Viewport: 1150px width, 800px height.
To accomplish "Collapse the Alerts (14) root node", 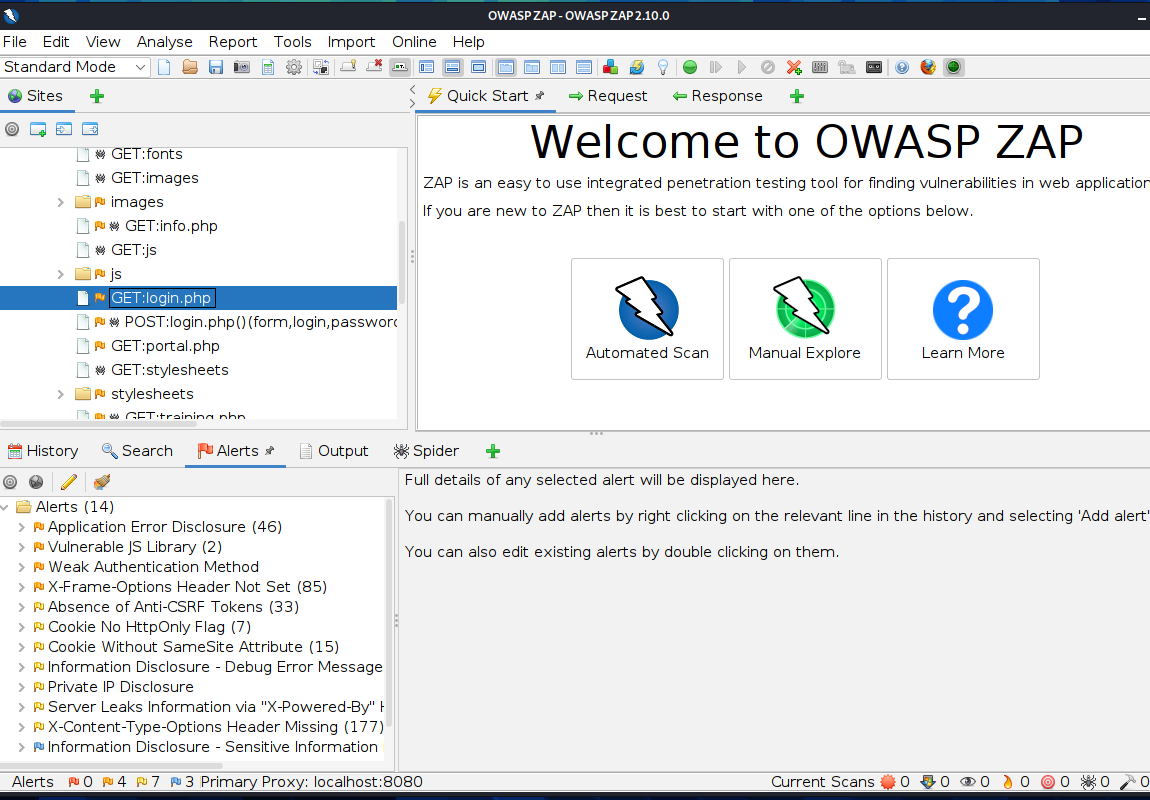I will 6,507.
